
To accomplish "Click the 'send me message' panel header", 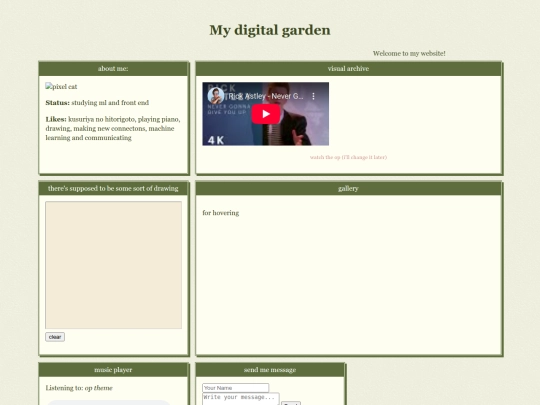I will pyautogui.click(x=270, y=370).
